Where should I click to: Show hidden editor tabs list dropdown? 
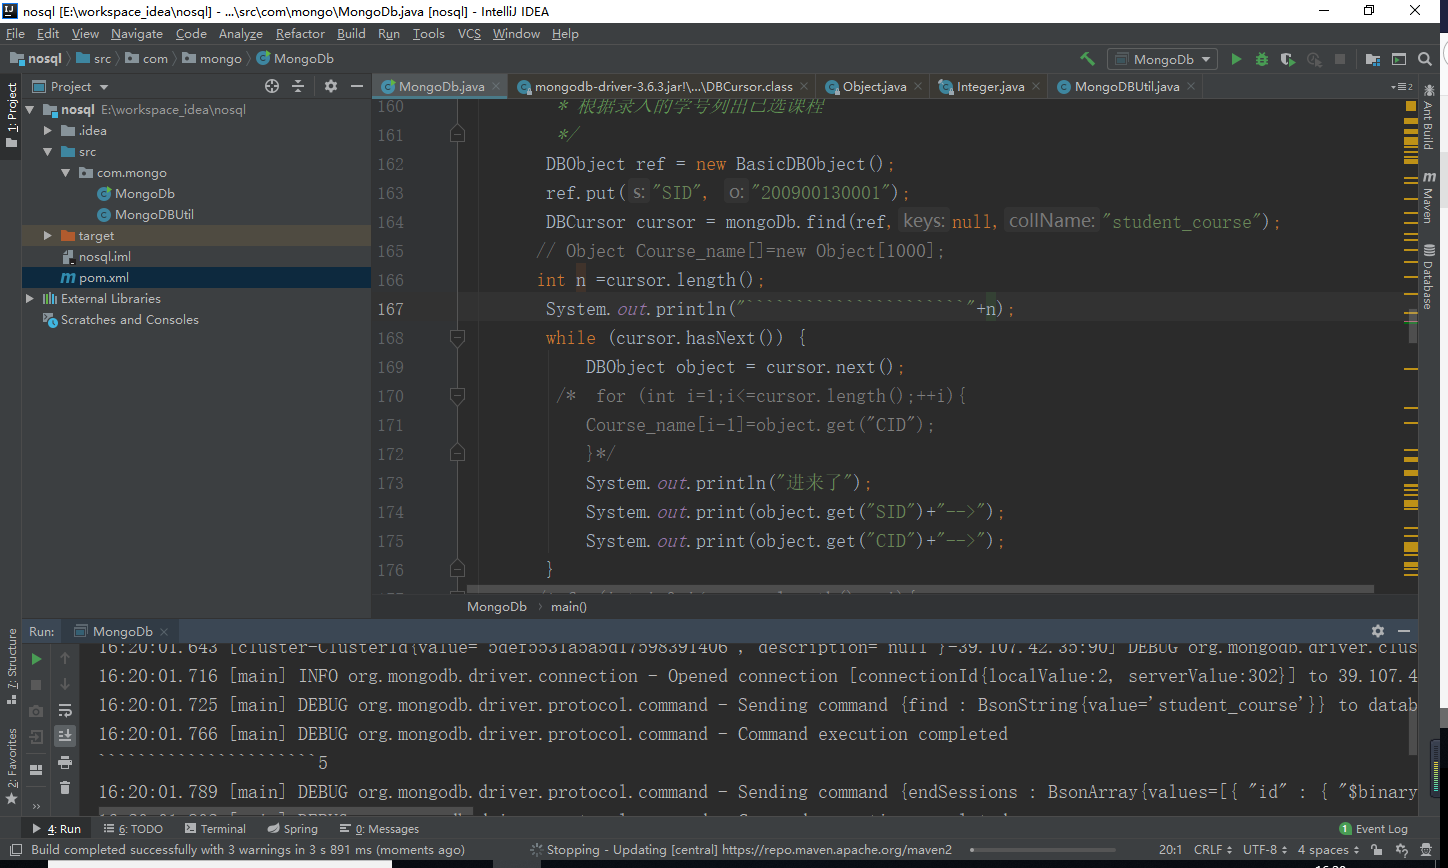(x=1404, y=87)
